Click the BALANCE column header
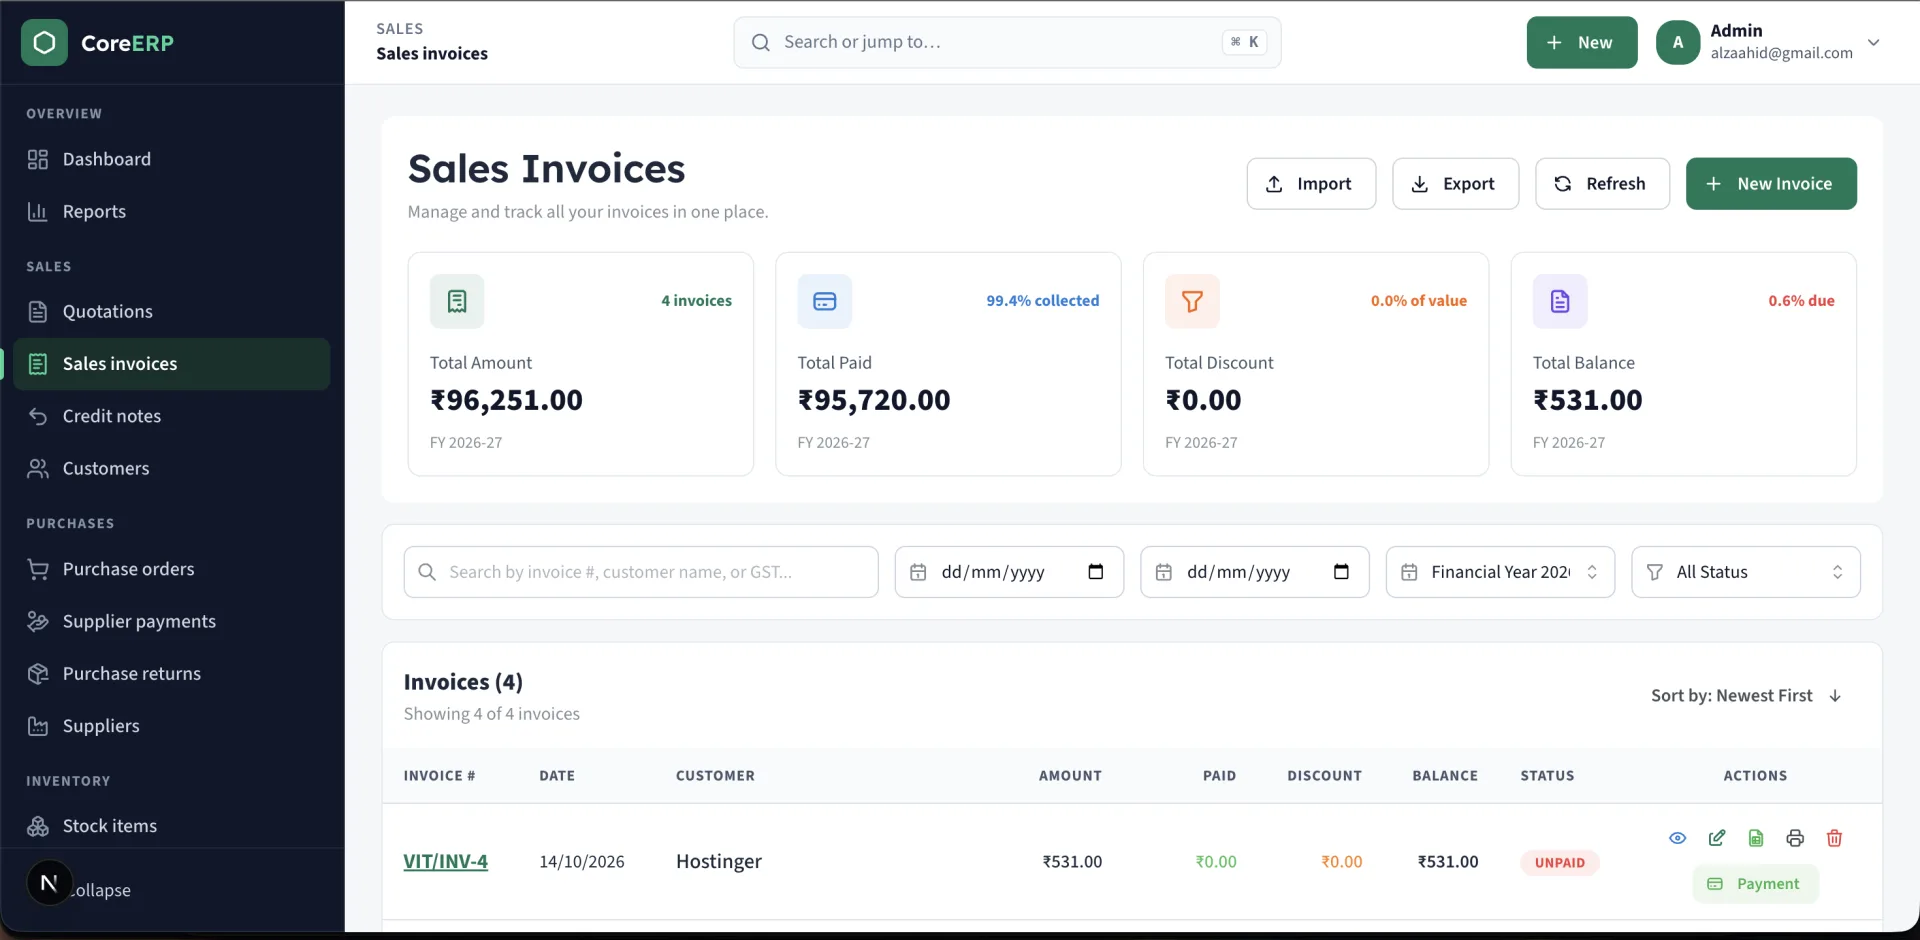The width and height of the screenshot is (1920, 940). point(1445,776)
